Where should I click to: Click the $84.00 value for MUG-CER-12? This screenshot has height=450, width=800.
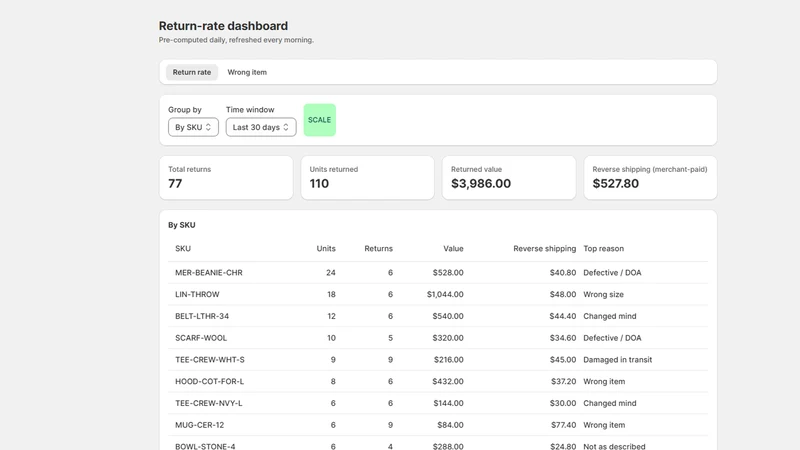(x=450, y=425)
